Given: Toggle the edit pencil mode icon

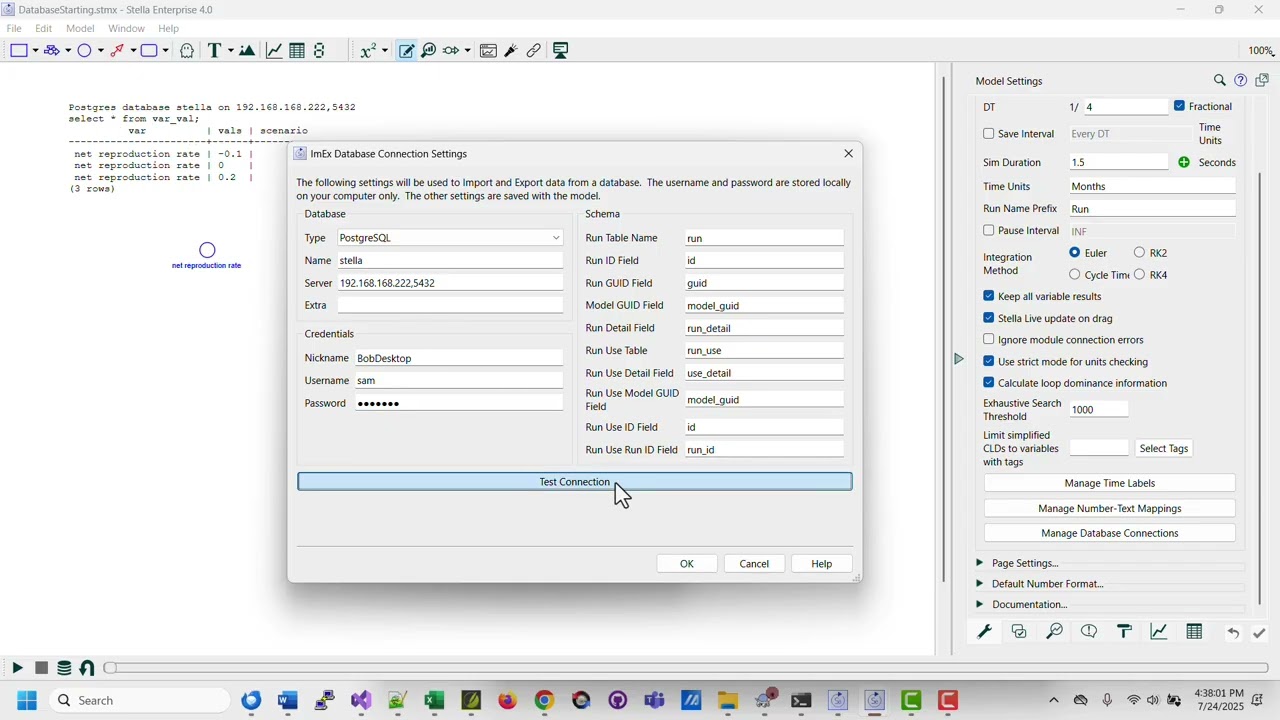Looking at the screenshot, I should coord(406,50).
